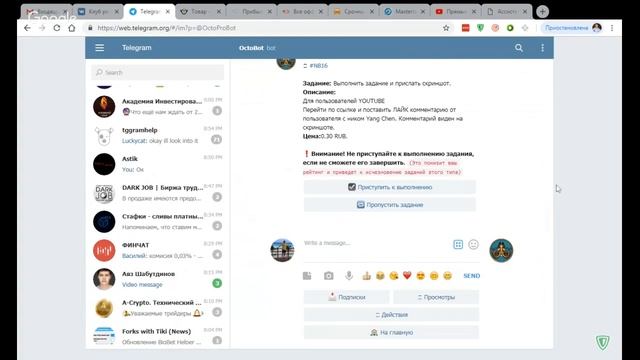The width and height of the screenshot is (640, 360).
Task: Switch to the YouTube browser tab
Action: (x=456, y=12)
